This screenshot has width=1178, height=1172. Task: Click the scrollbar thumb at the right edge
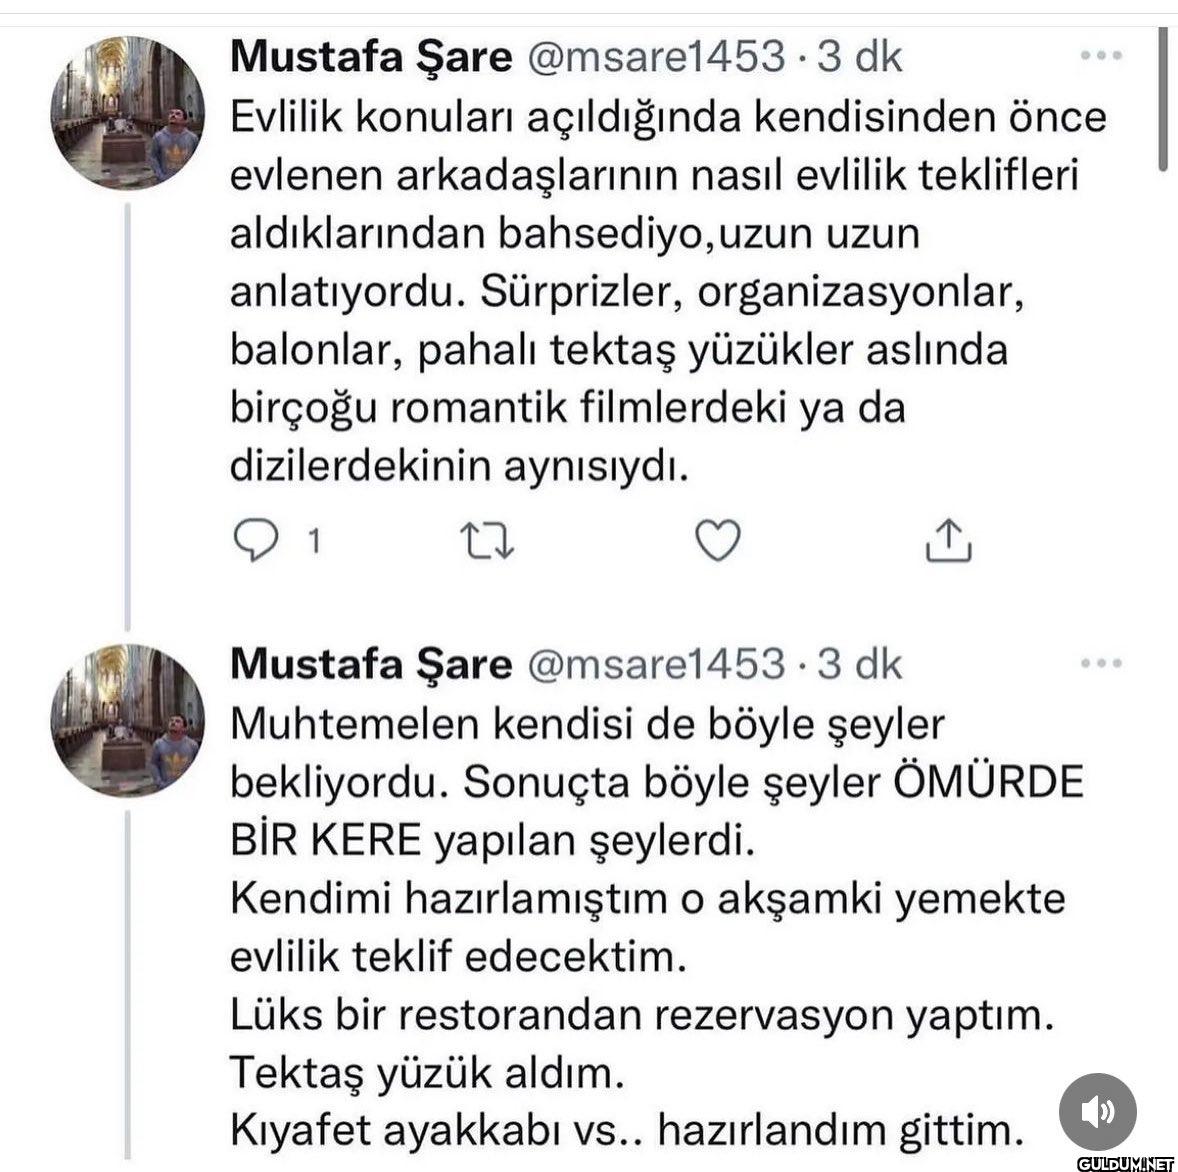pos(1163,98)
